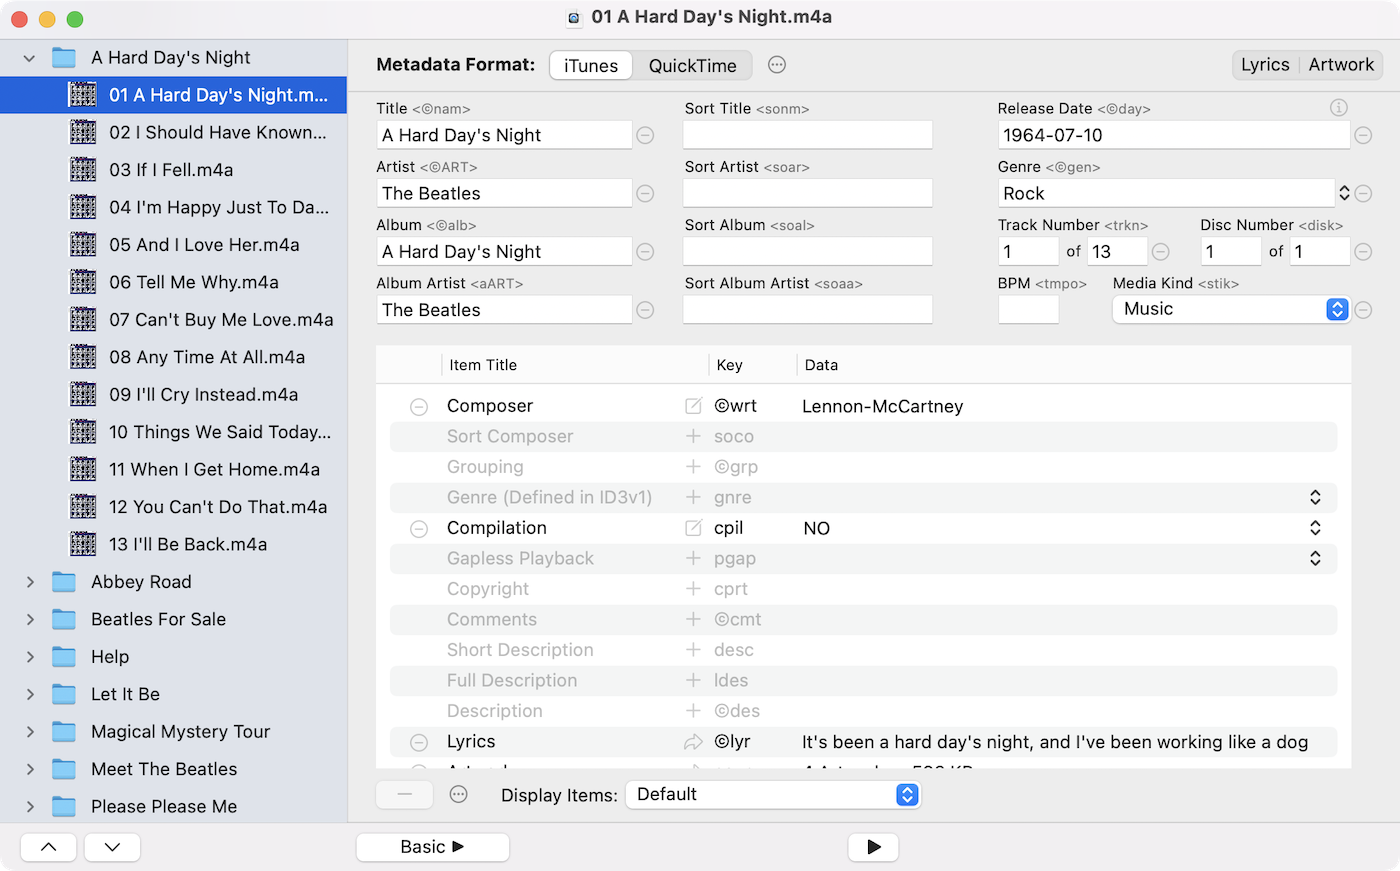This screenshot has width=1400, height=871.
Task: Expand the Abbey Road folder
Action: click(30, 582)
